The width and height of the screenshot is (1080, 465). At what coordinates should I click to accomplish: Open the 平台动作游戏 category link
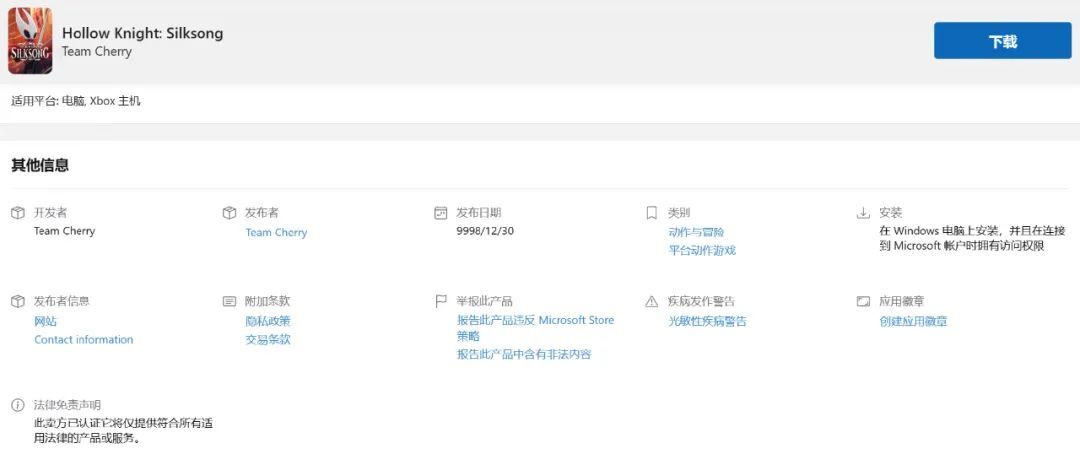point(702,250)
